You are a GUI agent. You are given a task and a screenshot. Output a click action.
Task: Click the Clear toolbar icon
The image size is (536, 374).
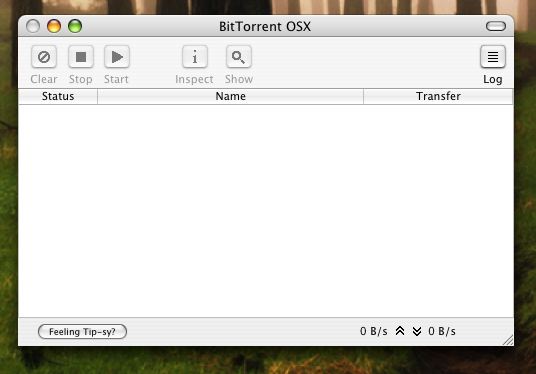point(44,57)
